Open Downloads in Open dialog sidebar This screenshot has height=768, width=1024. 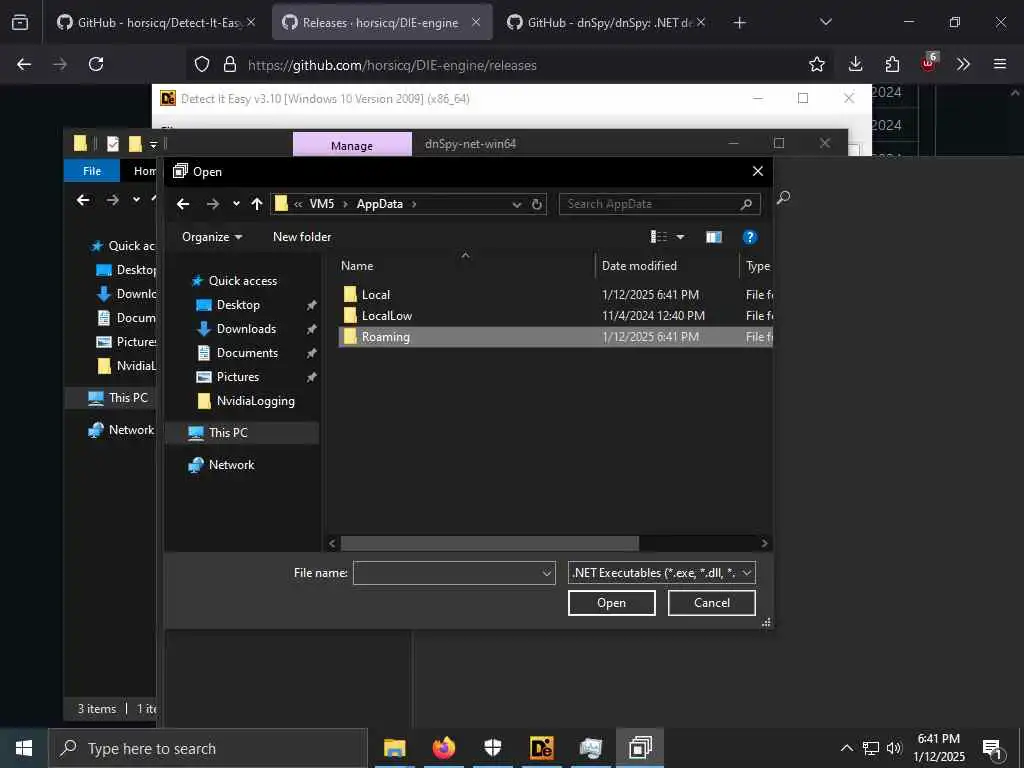246,329
